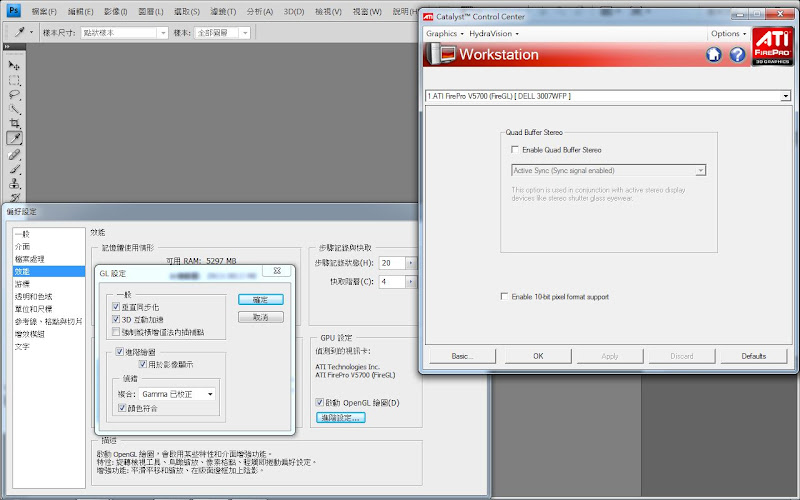Toggle 顏色符合 checkbox

pyautogui.click(x=122, y=408)
